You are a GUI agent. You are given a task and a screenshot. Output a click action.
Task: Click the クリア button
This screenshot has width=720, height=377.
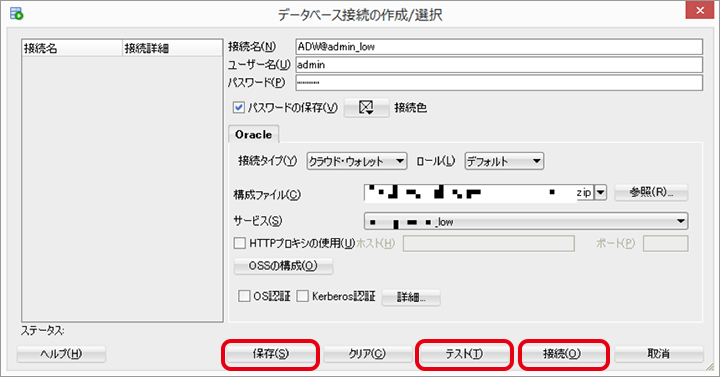click(x=367, y=354)
